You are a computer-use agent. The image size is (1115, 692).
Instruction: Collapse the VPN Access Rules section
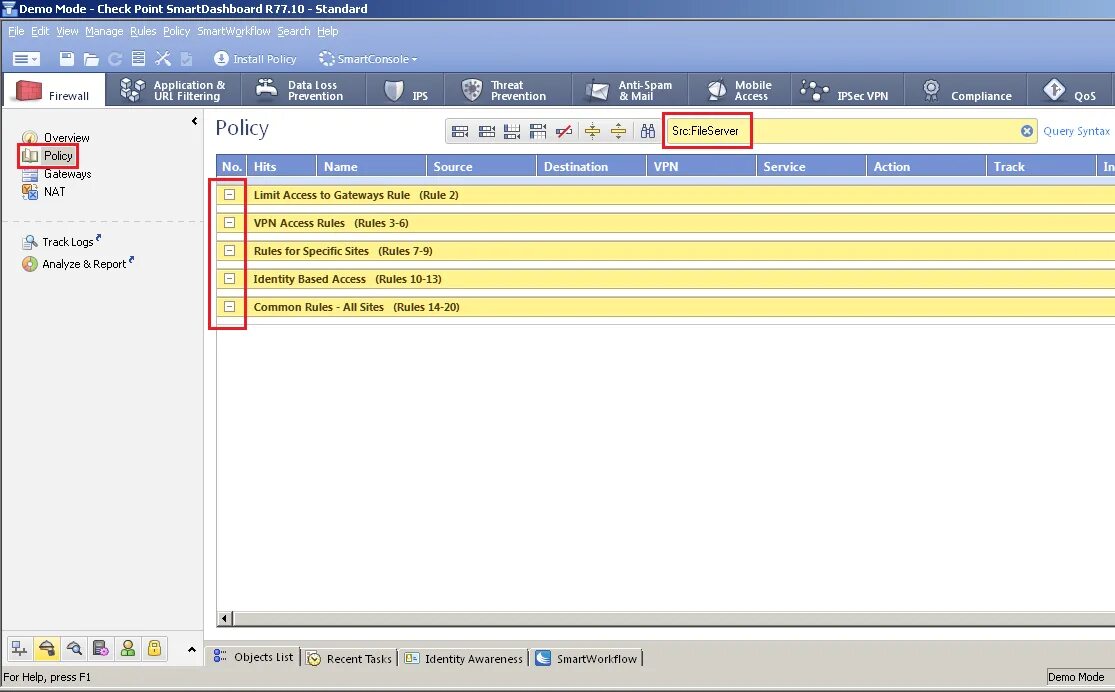(230, 223)
